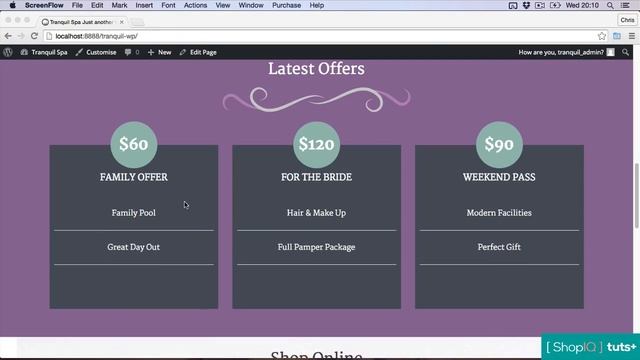This screenshot has height=360, width=640.
Task: Open the Purchase menu
Action: [x=286, y=5]
